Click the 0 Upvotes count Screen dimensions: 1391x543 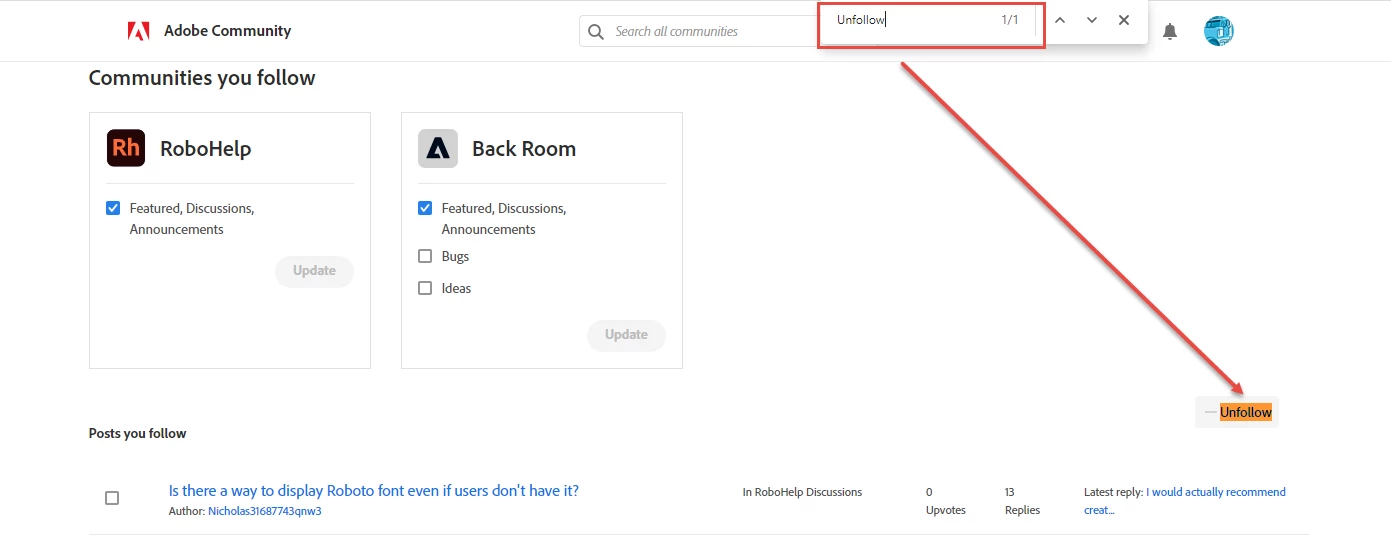pyautogui.click(x=946, y=501)
